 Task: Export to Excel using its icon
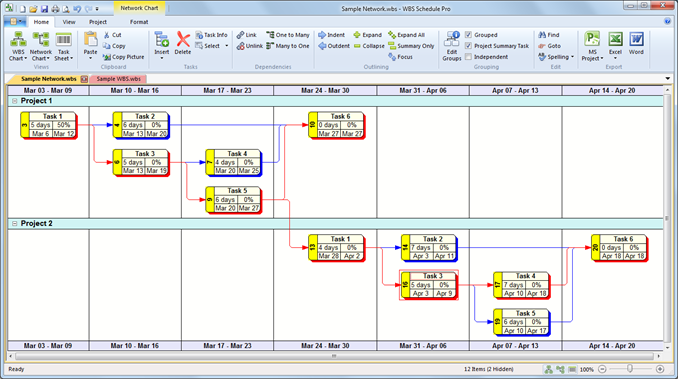pyautogui.click(x=615, y=39)
